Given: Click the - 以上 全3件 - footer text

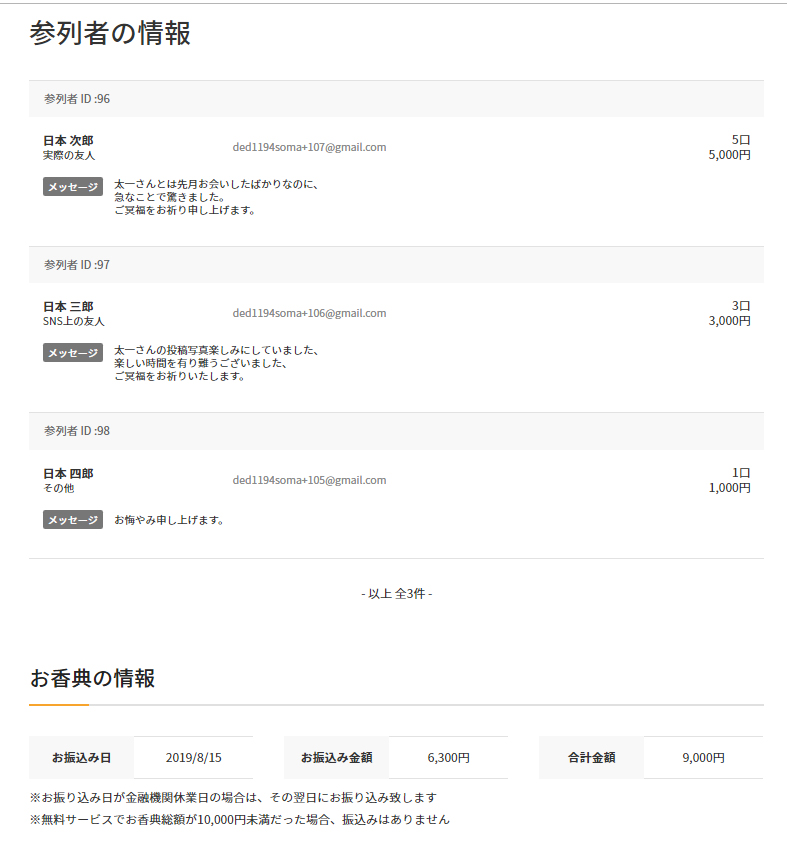Looking at the screenshot, I should (397, 594).
